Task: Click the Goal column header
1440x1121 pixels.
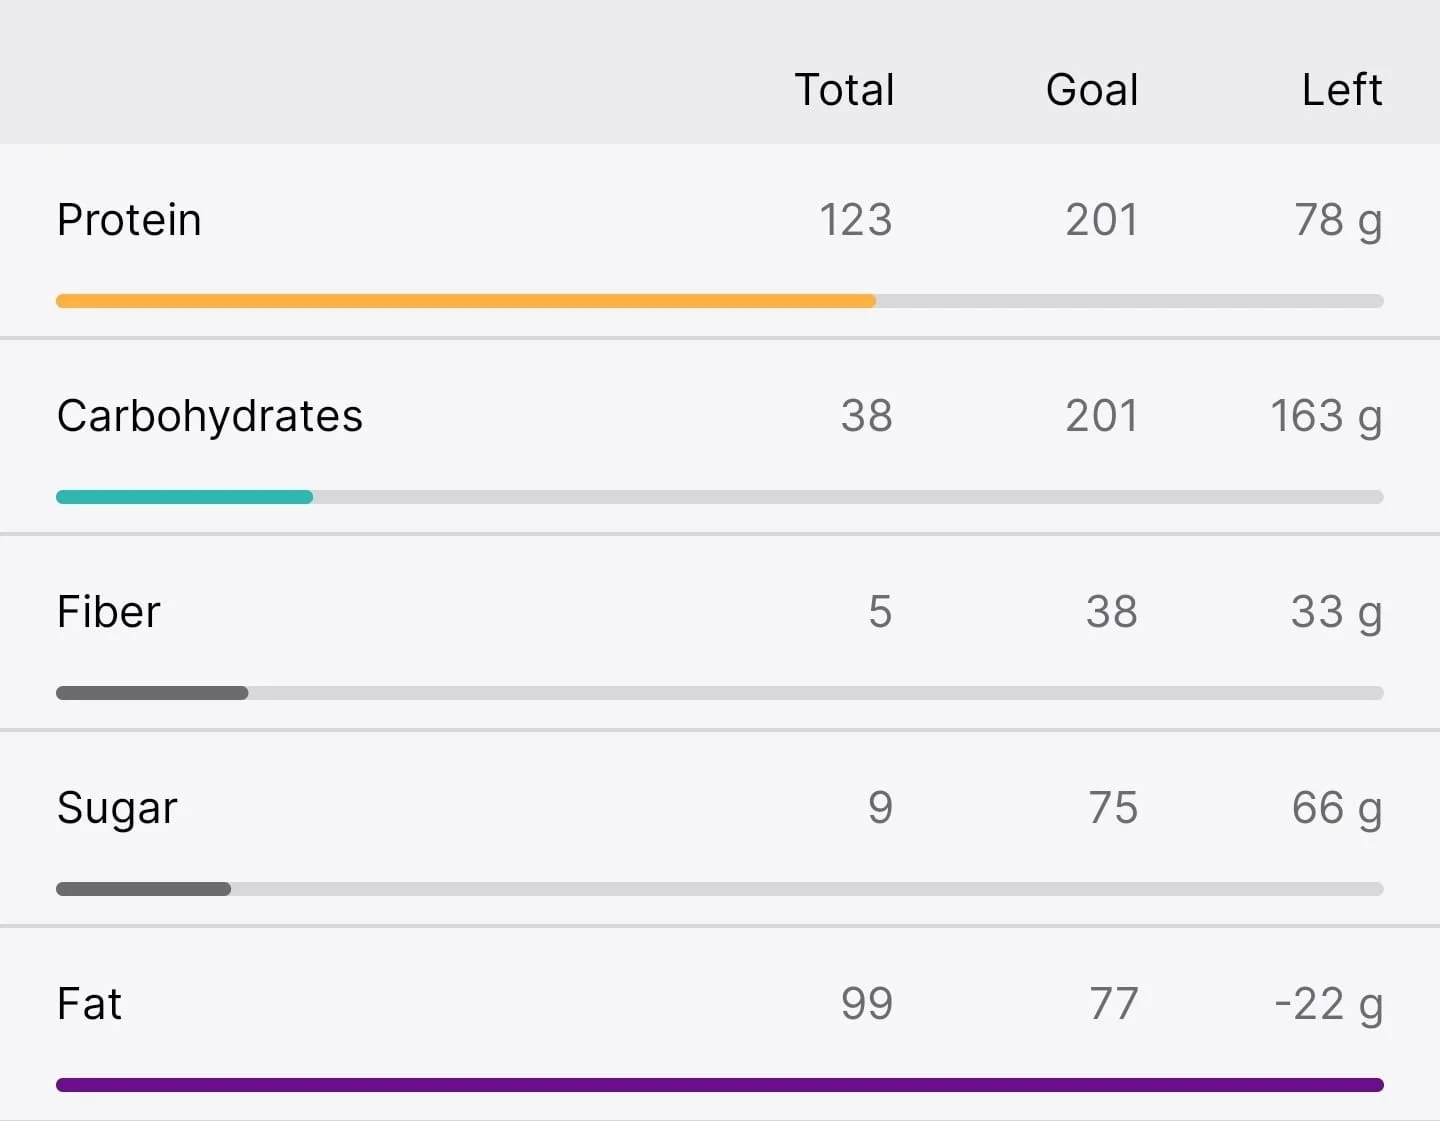Action: point(1092,90)
